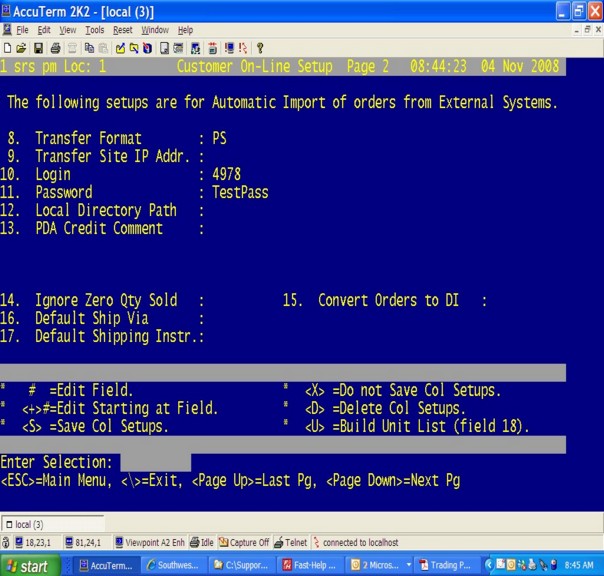This screenshot has height=576, width=604.
Task: Toggle Capture Off in status bar
Action: [244, 542]
